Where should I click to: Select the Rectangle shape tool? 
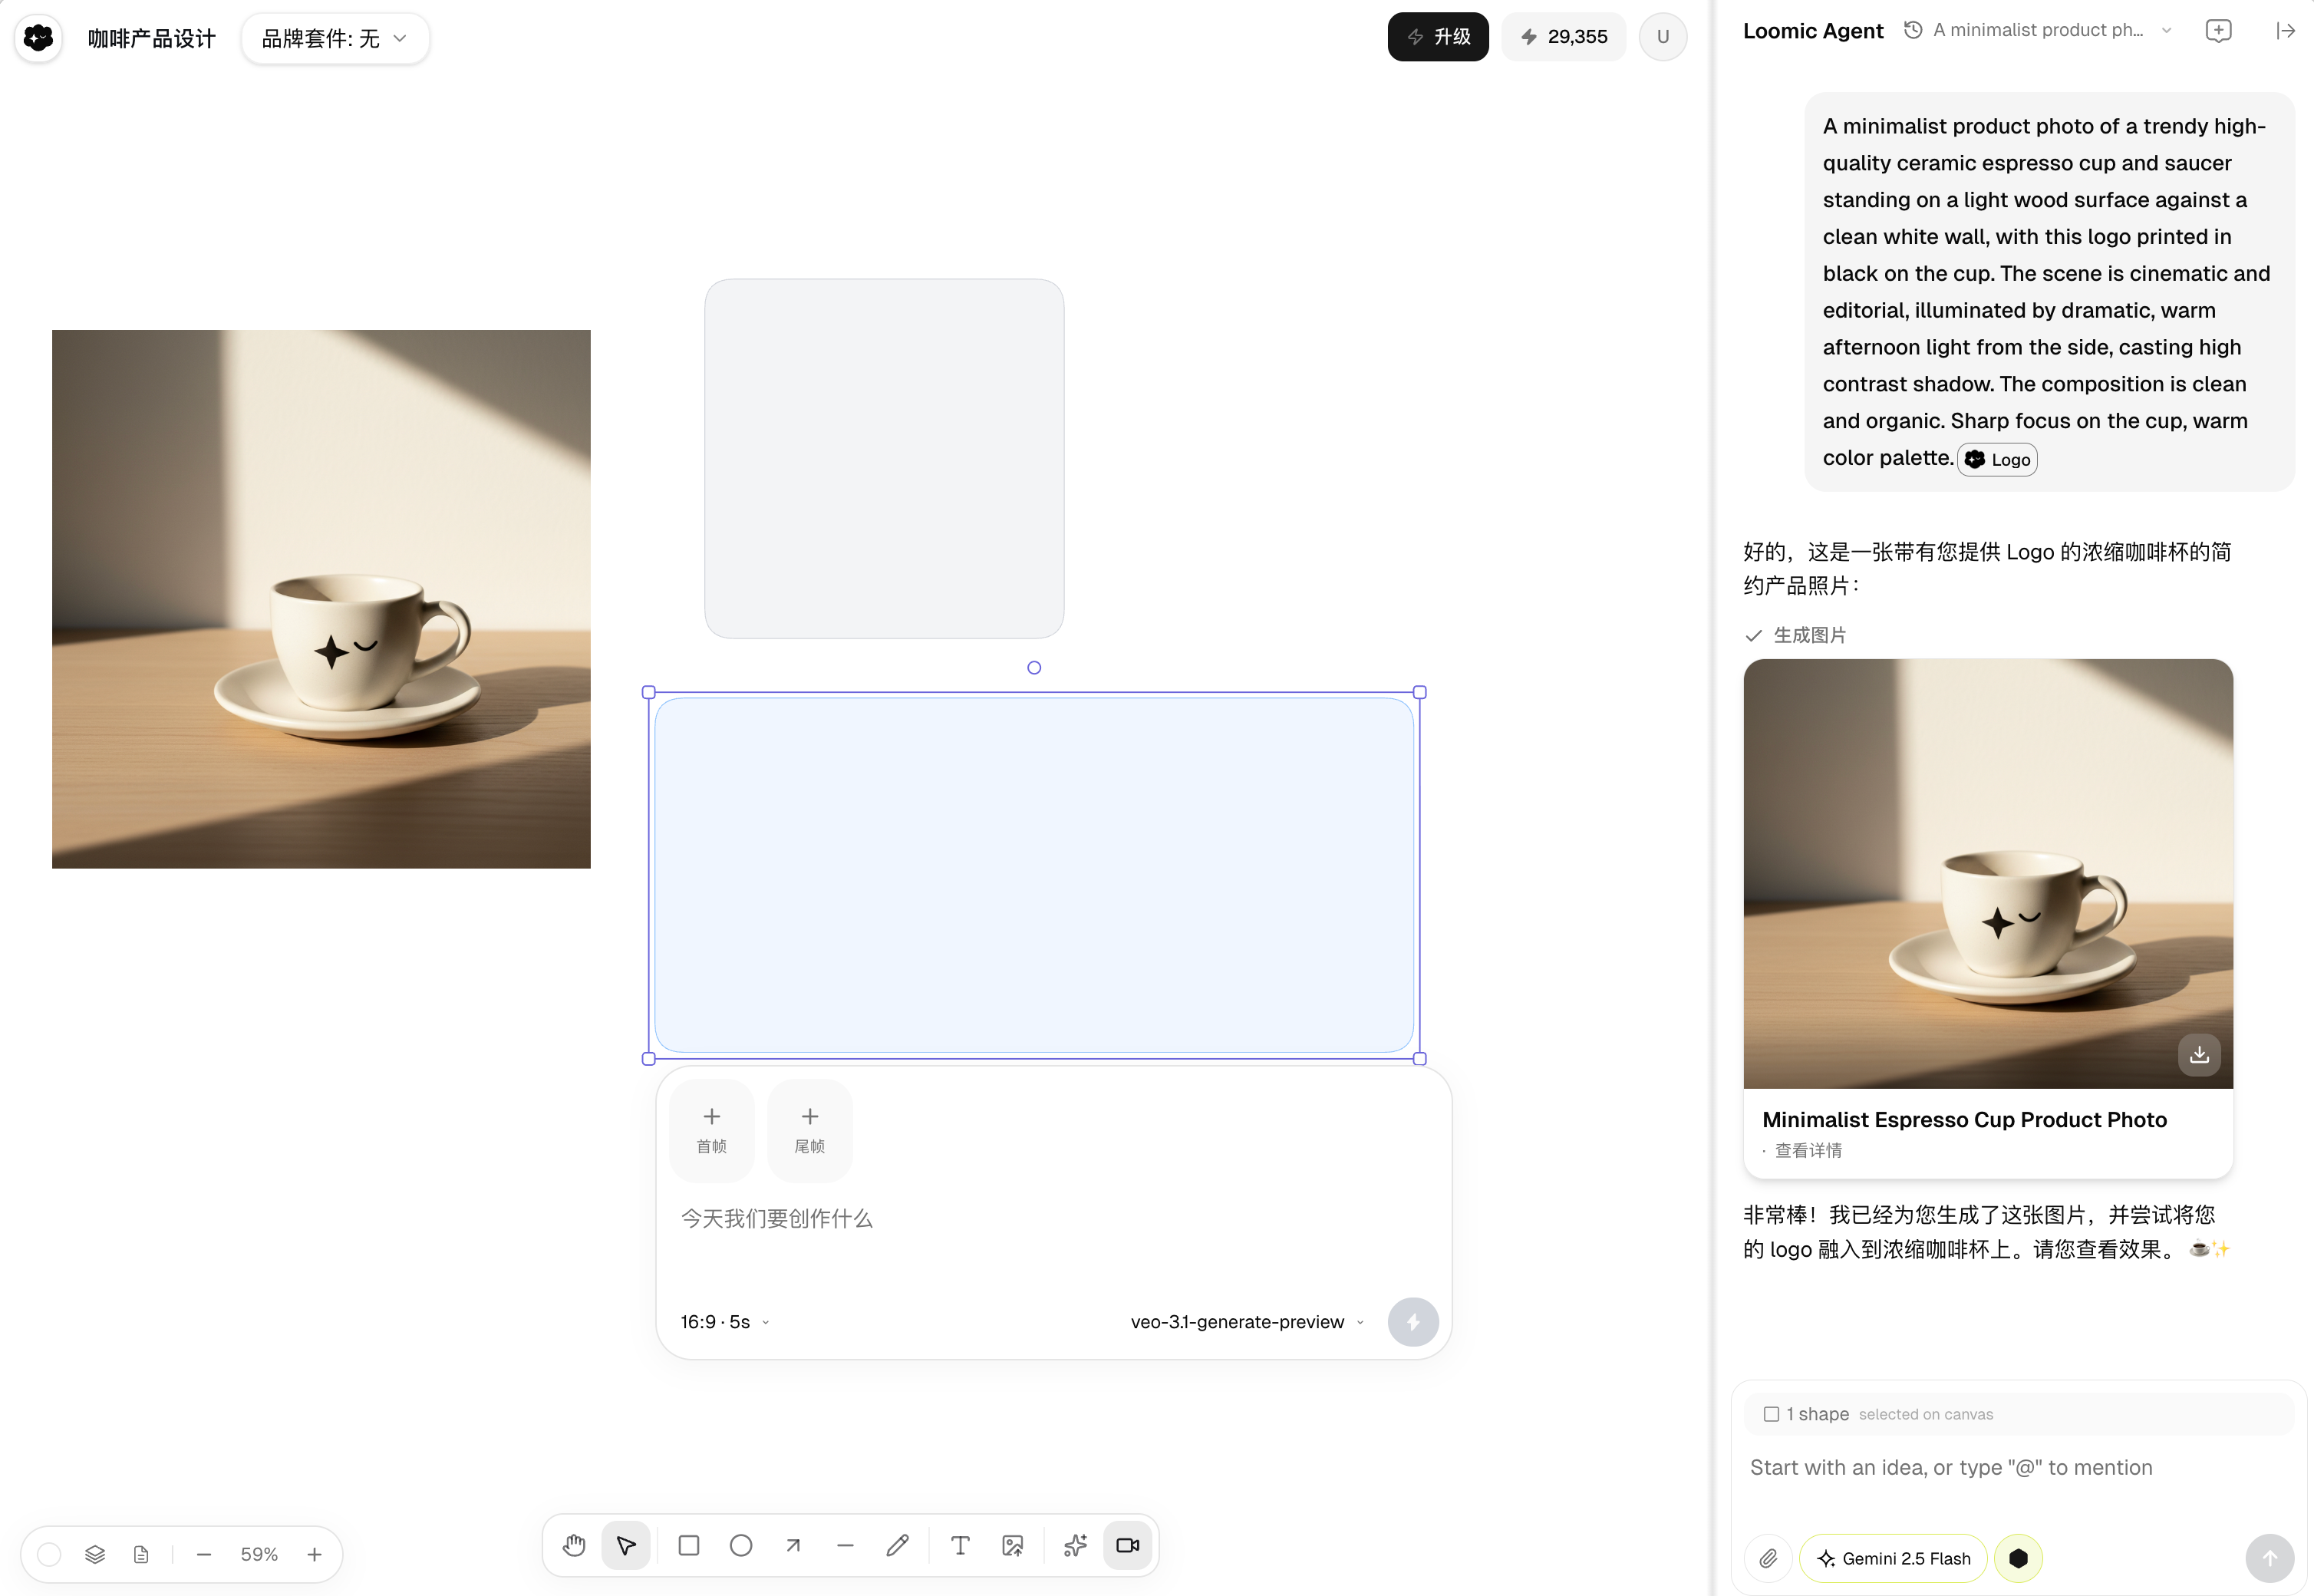click(689, 1546)
